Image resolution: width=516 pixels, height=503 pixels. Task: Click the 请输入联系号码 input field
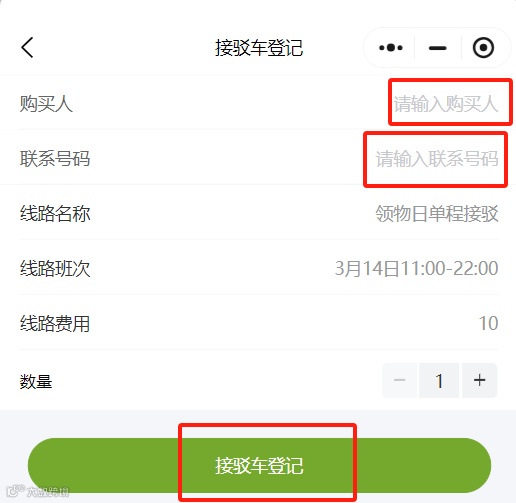(437, 159)
